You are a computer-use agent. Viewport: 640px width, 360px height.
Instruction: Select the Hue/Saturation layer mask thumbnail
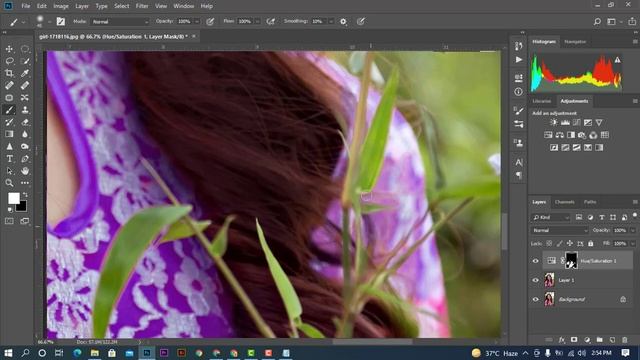pos(571,260)
